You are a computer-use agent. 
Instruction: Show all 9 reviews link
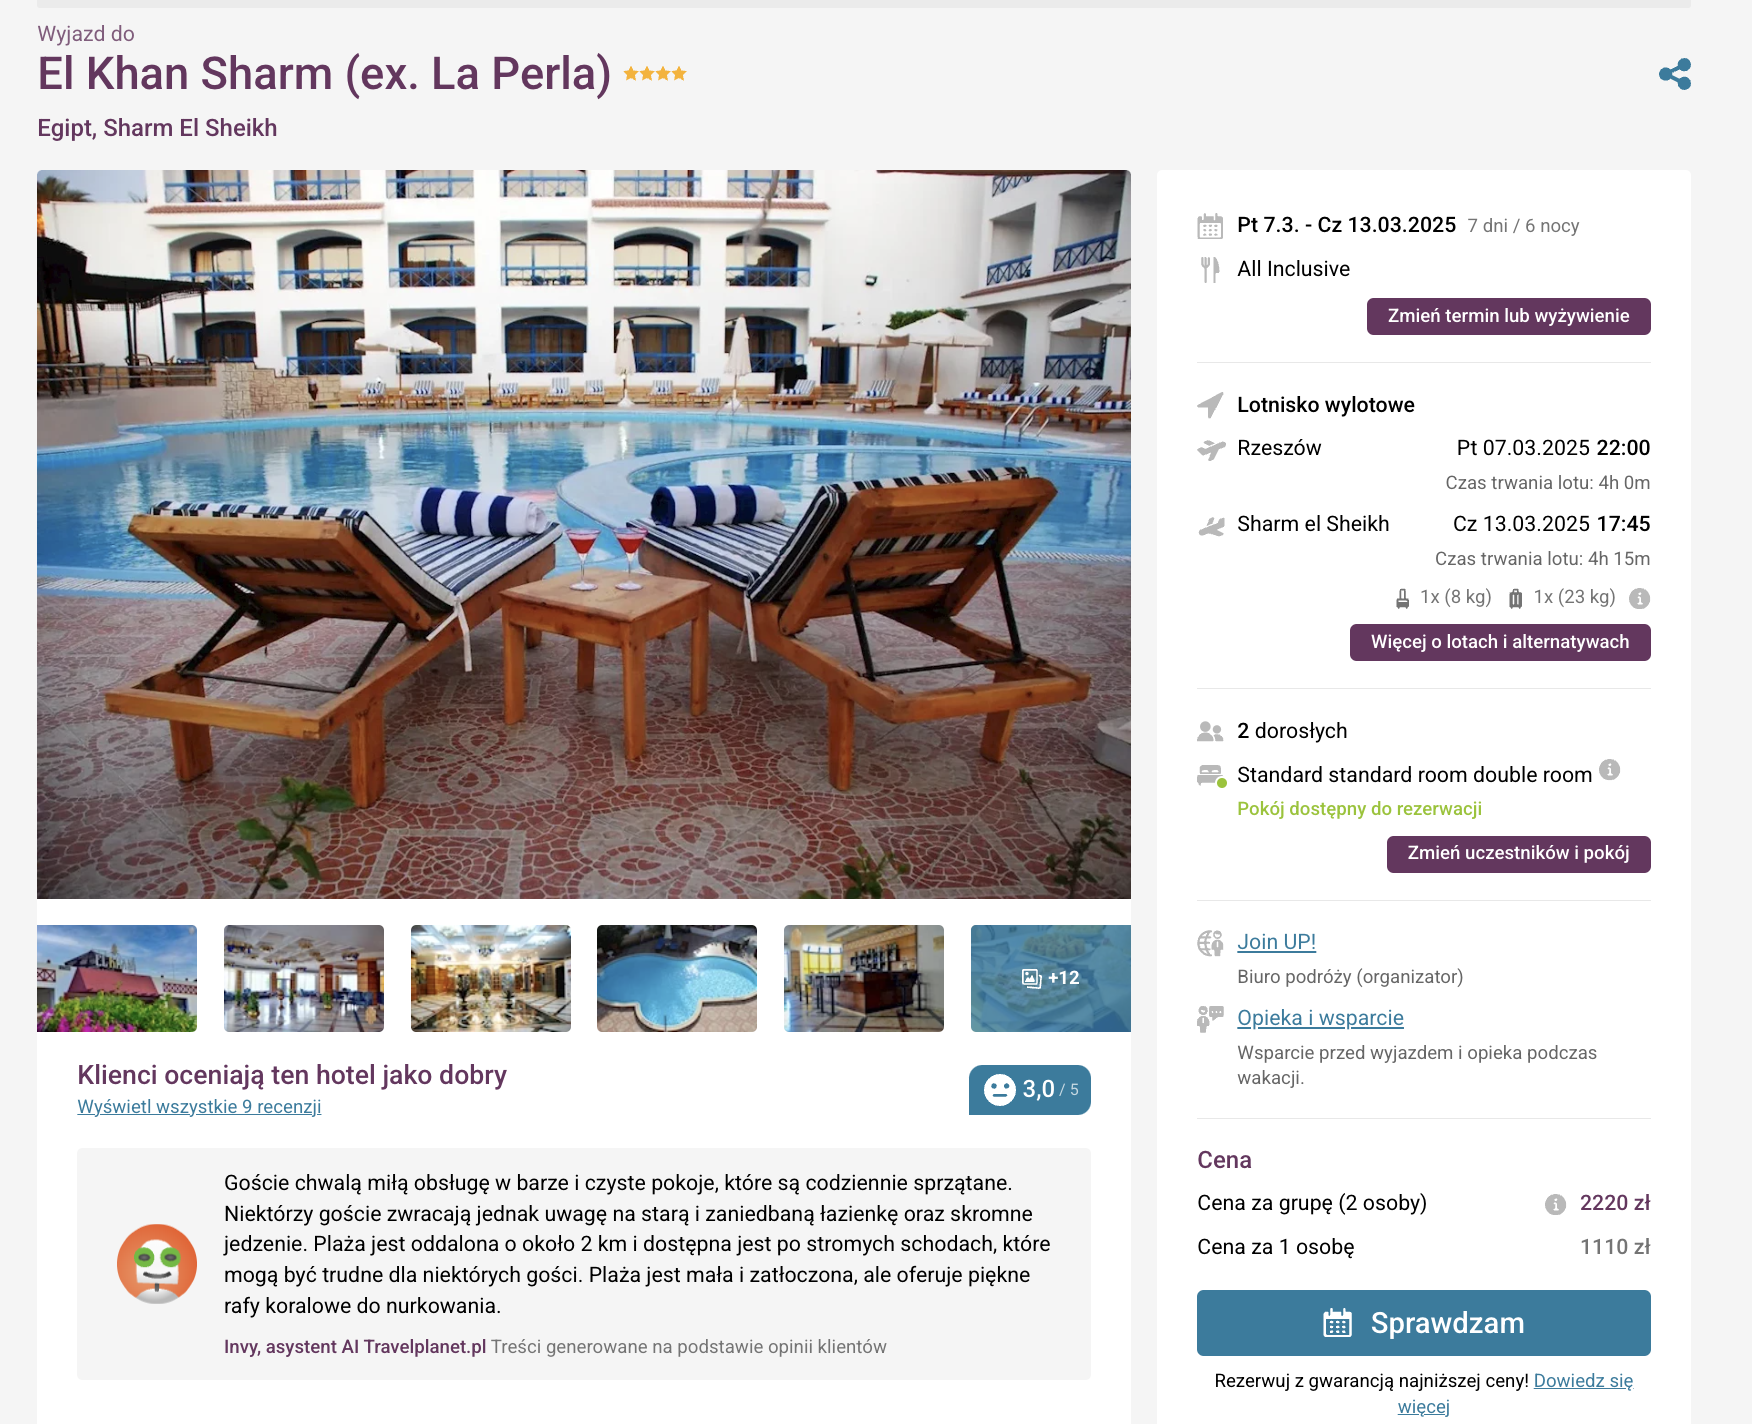199,1107
